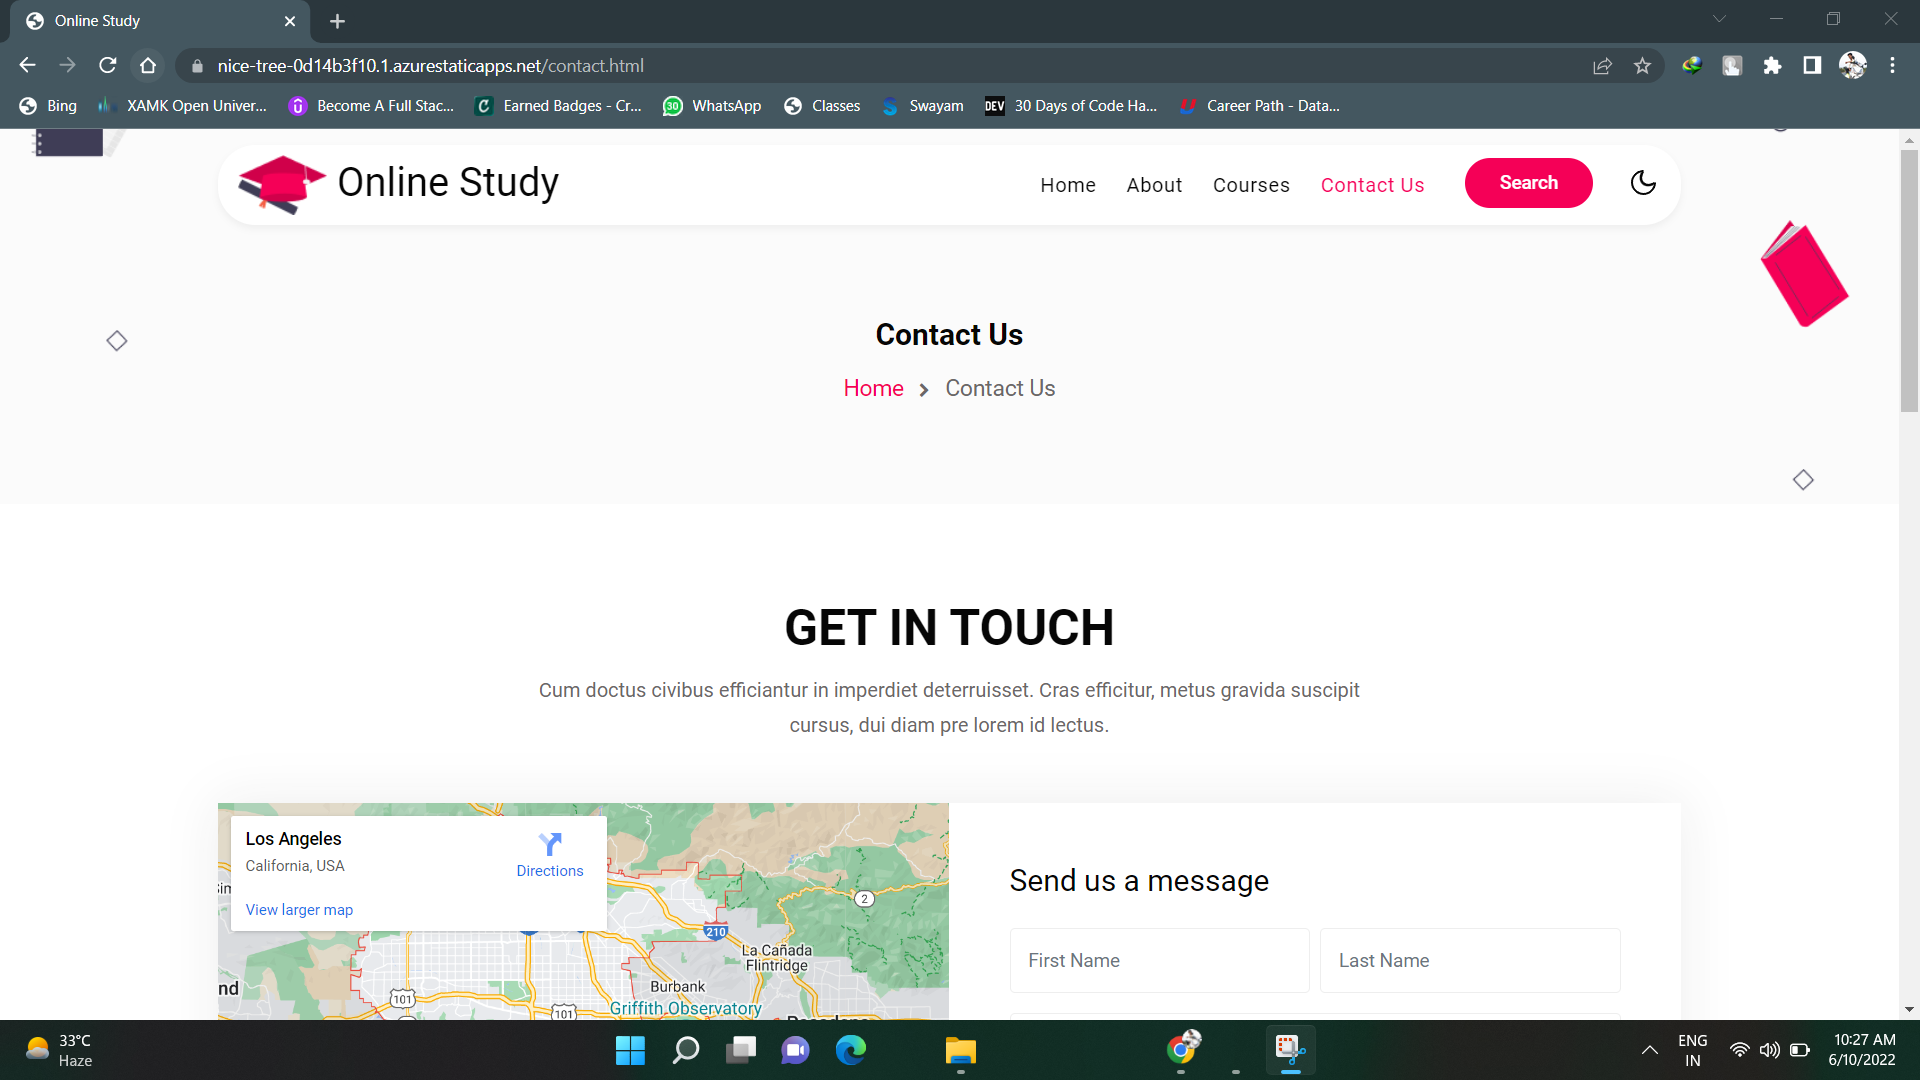Open the WhatsApp bookmark
The image size is (1920, 1080).
tap(712, 106)
